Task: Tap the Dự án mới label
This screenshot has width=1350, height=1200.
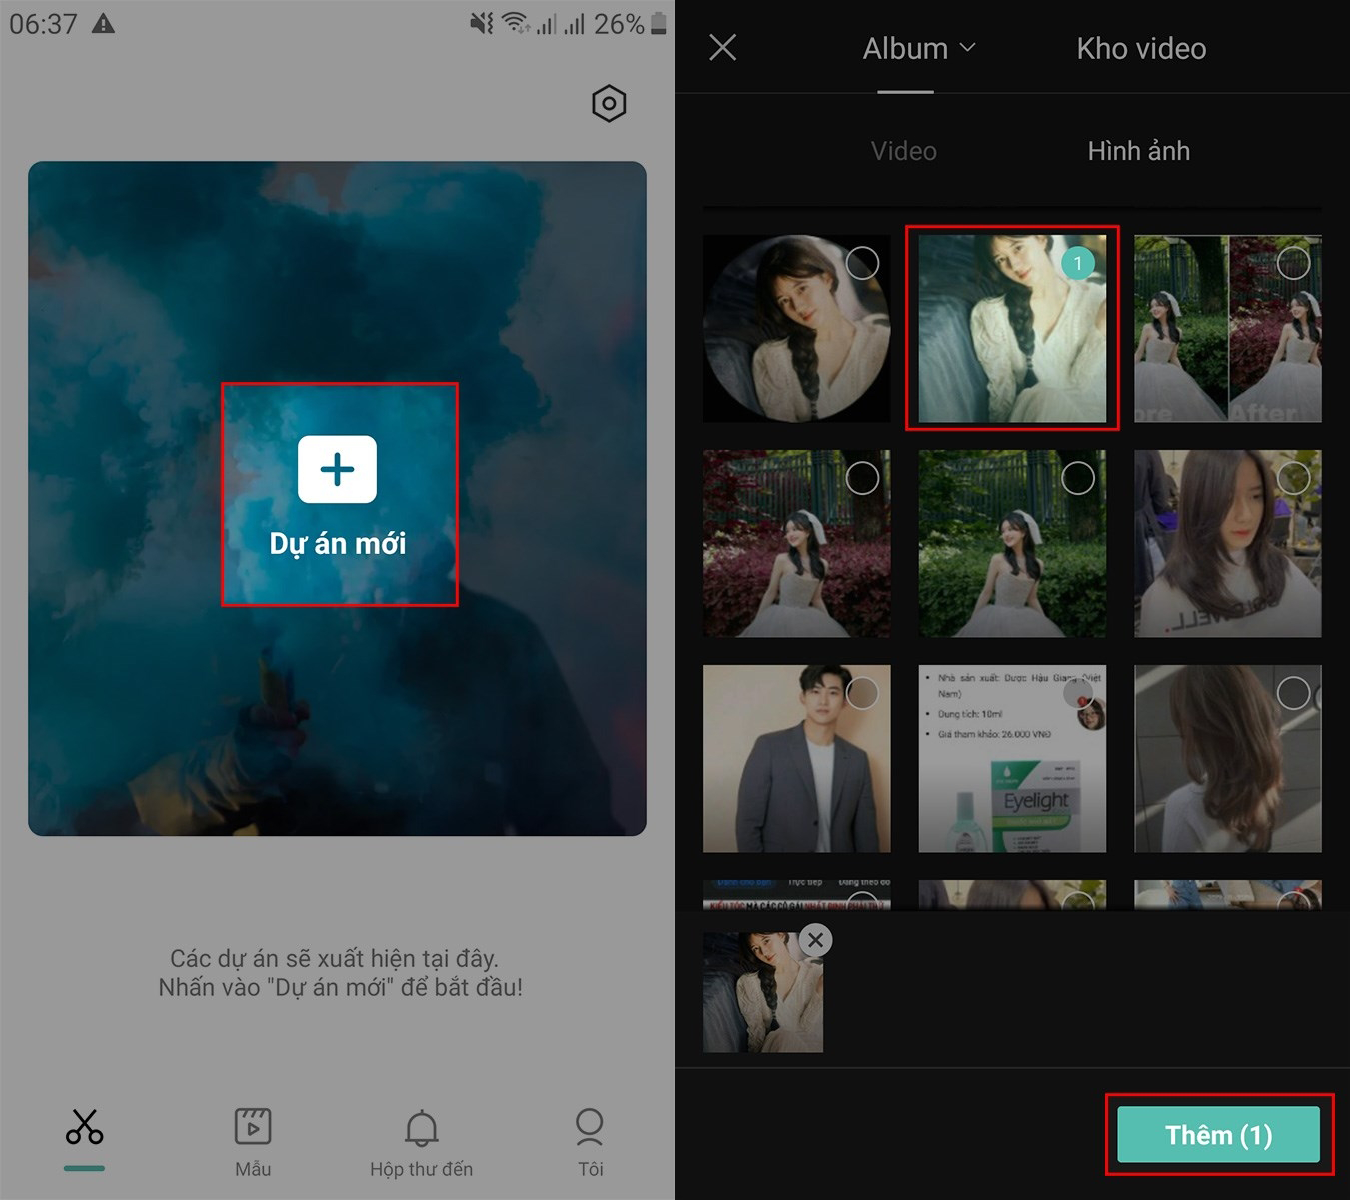Action: tap(338, 543)
